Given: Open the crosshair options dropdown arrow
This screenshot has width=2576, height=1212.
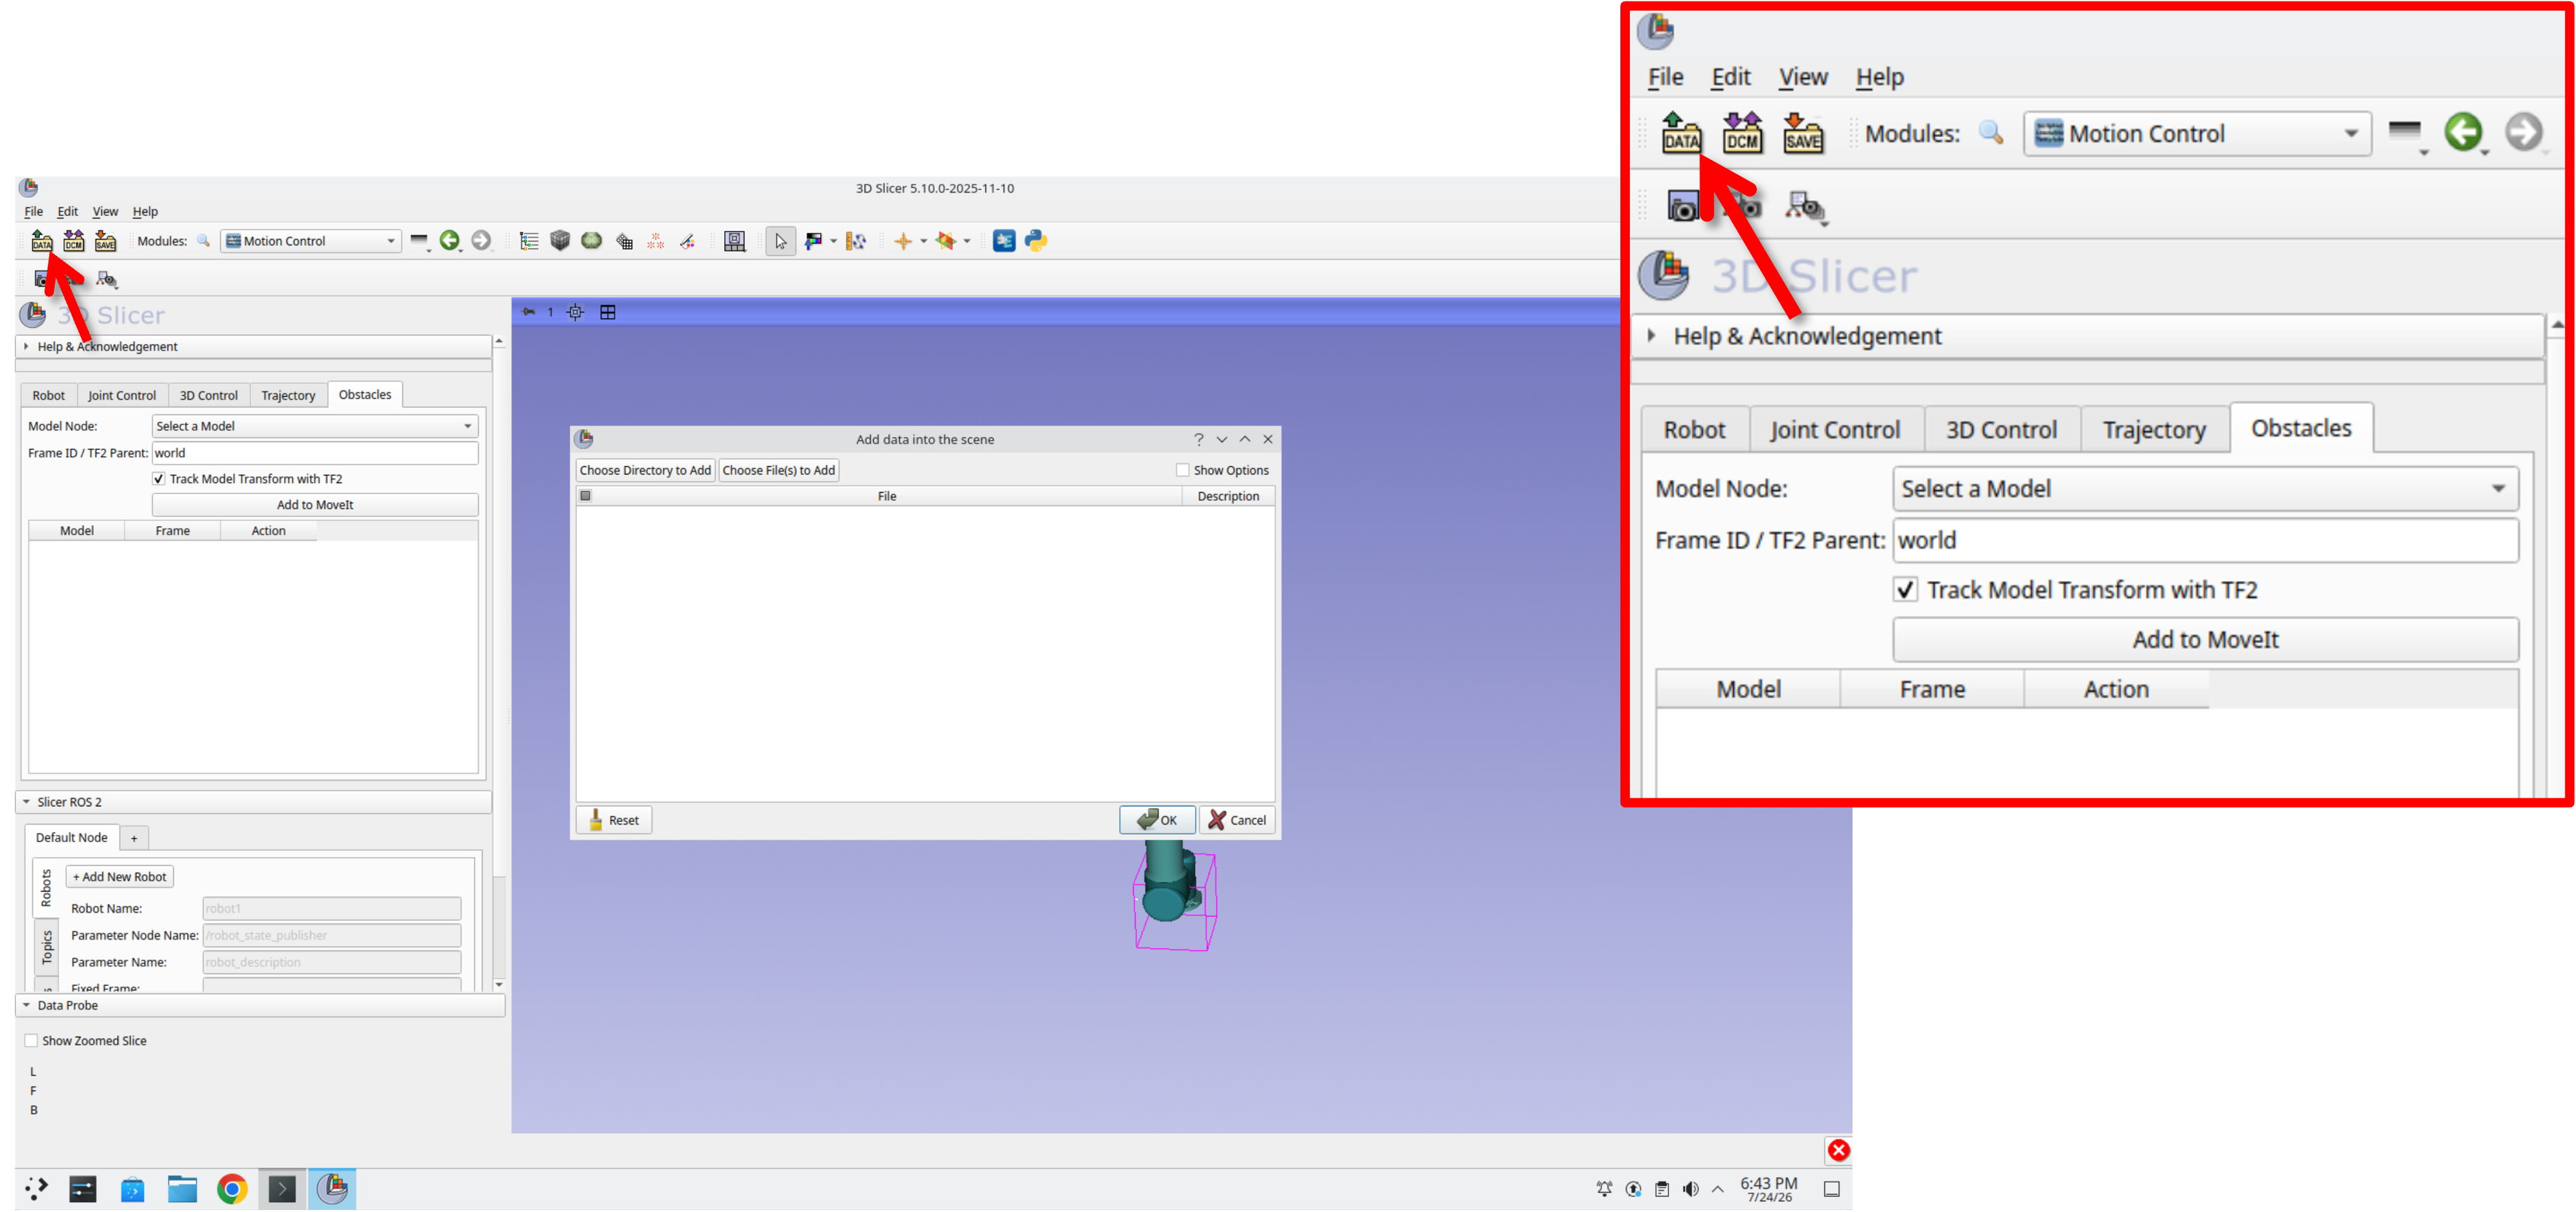Looking at the screenshot, I should 923,241.
